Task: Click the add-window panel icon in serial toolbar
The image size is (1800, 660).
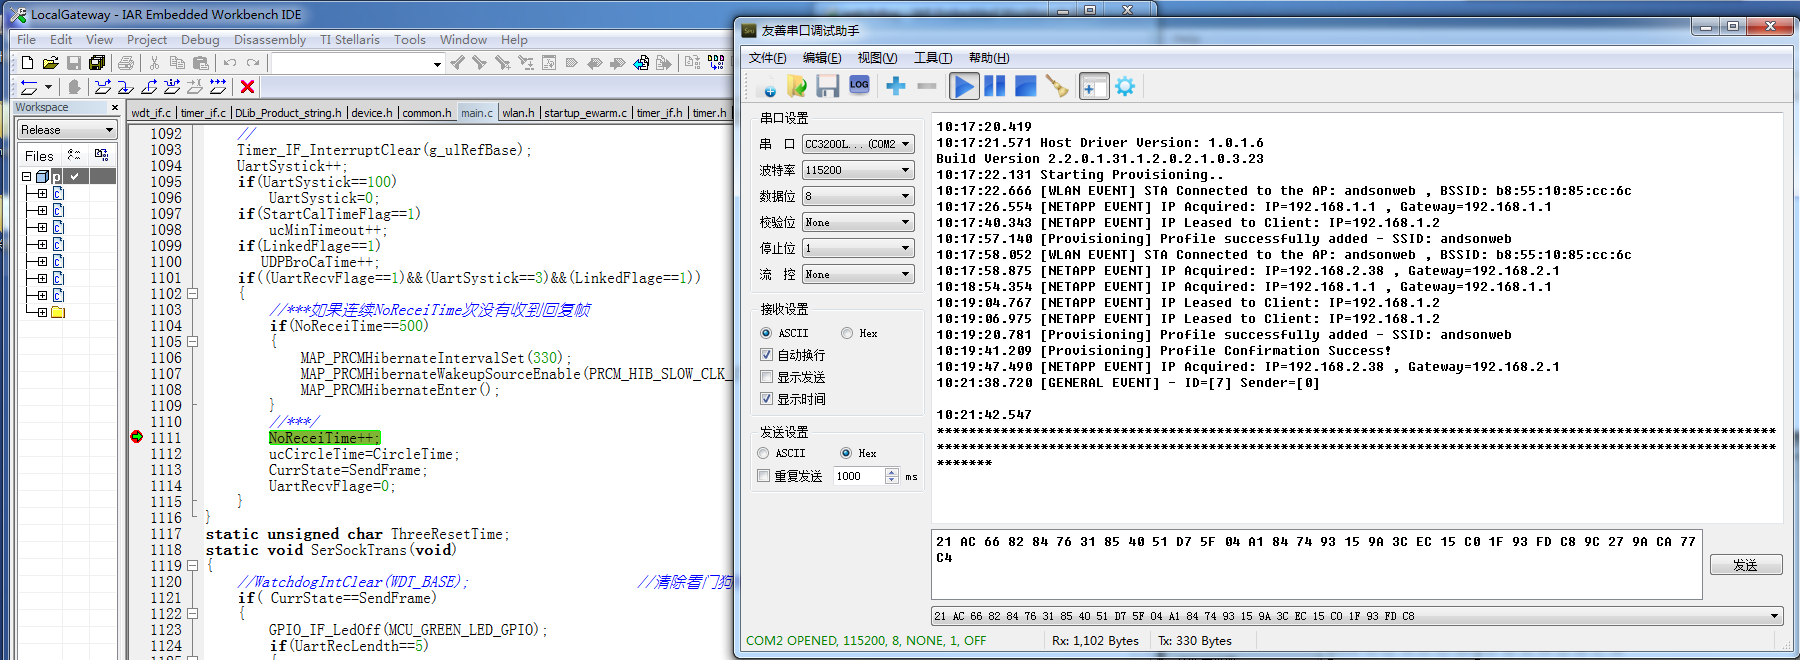Action: 1095,87
